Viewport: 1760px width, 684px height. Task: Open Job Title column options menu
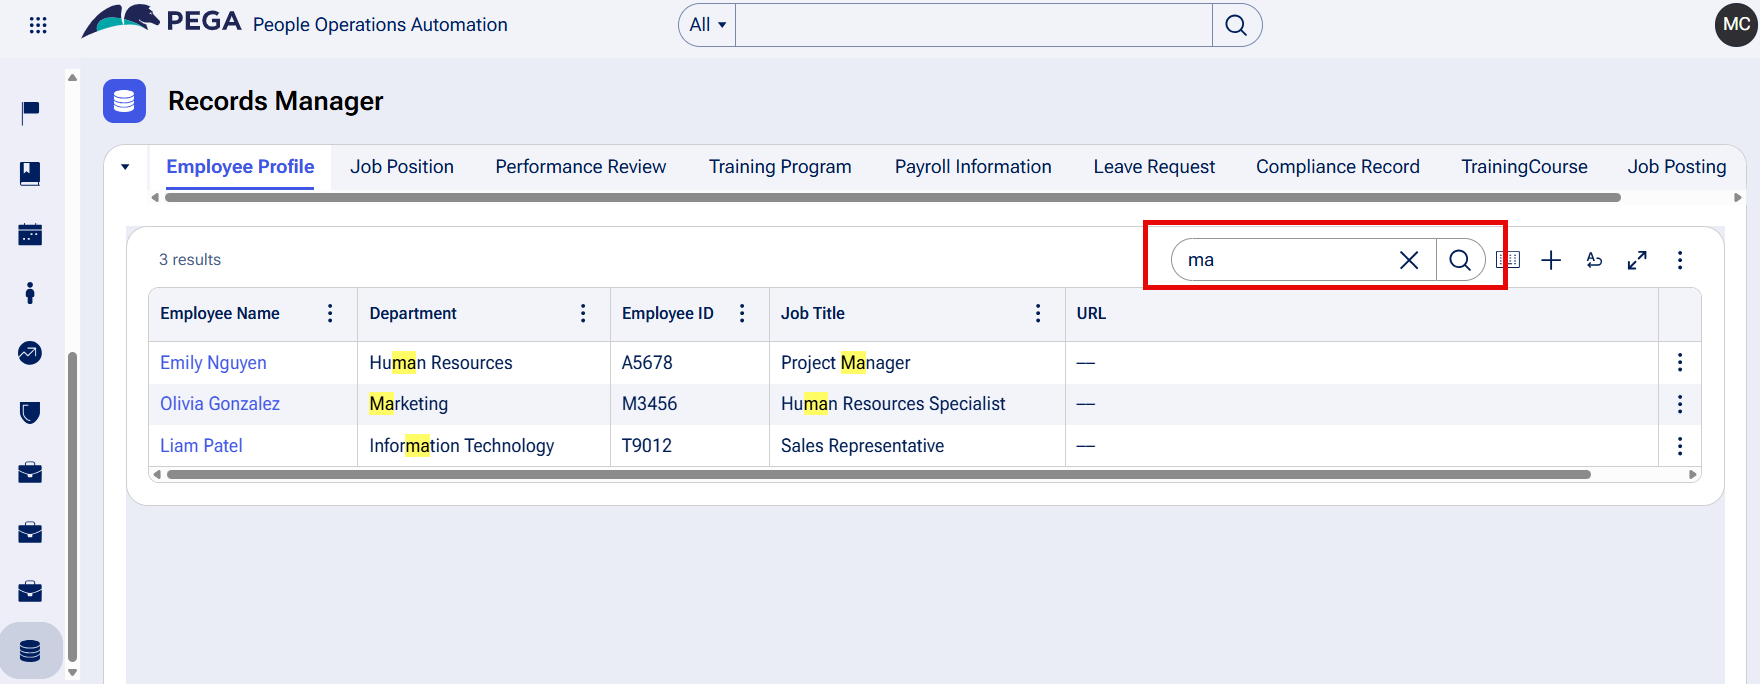click(x=1038, y=313)
